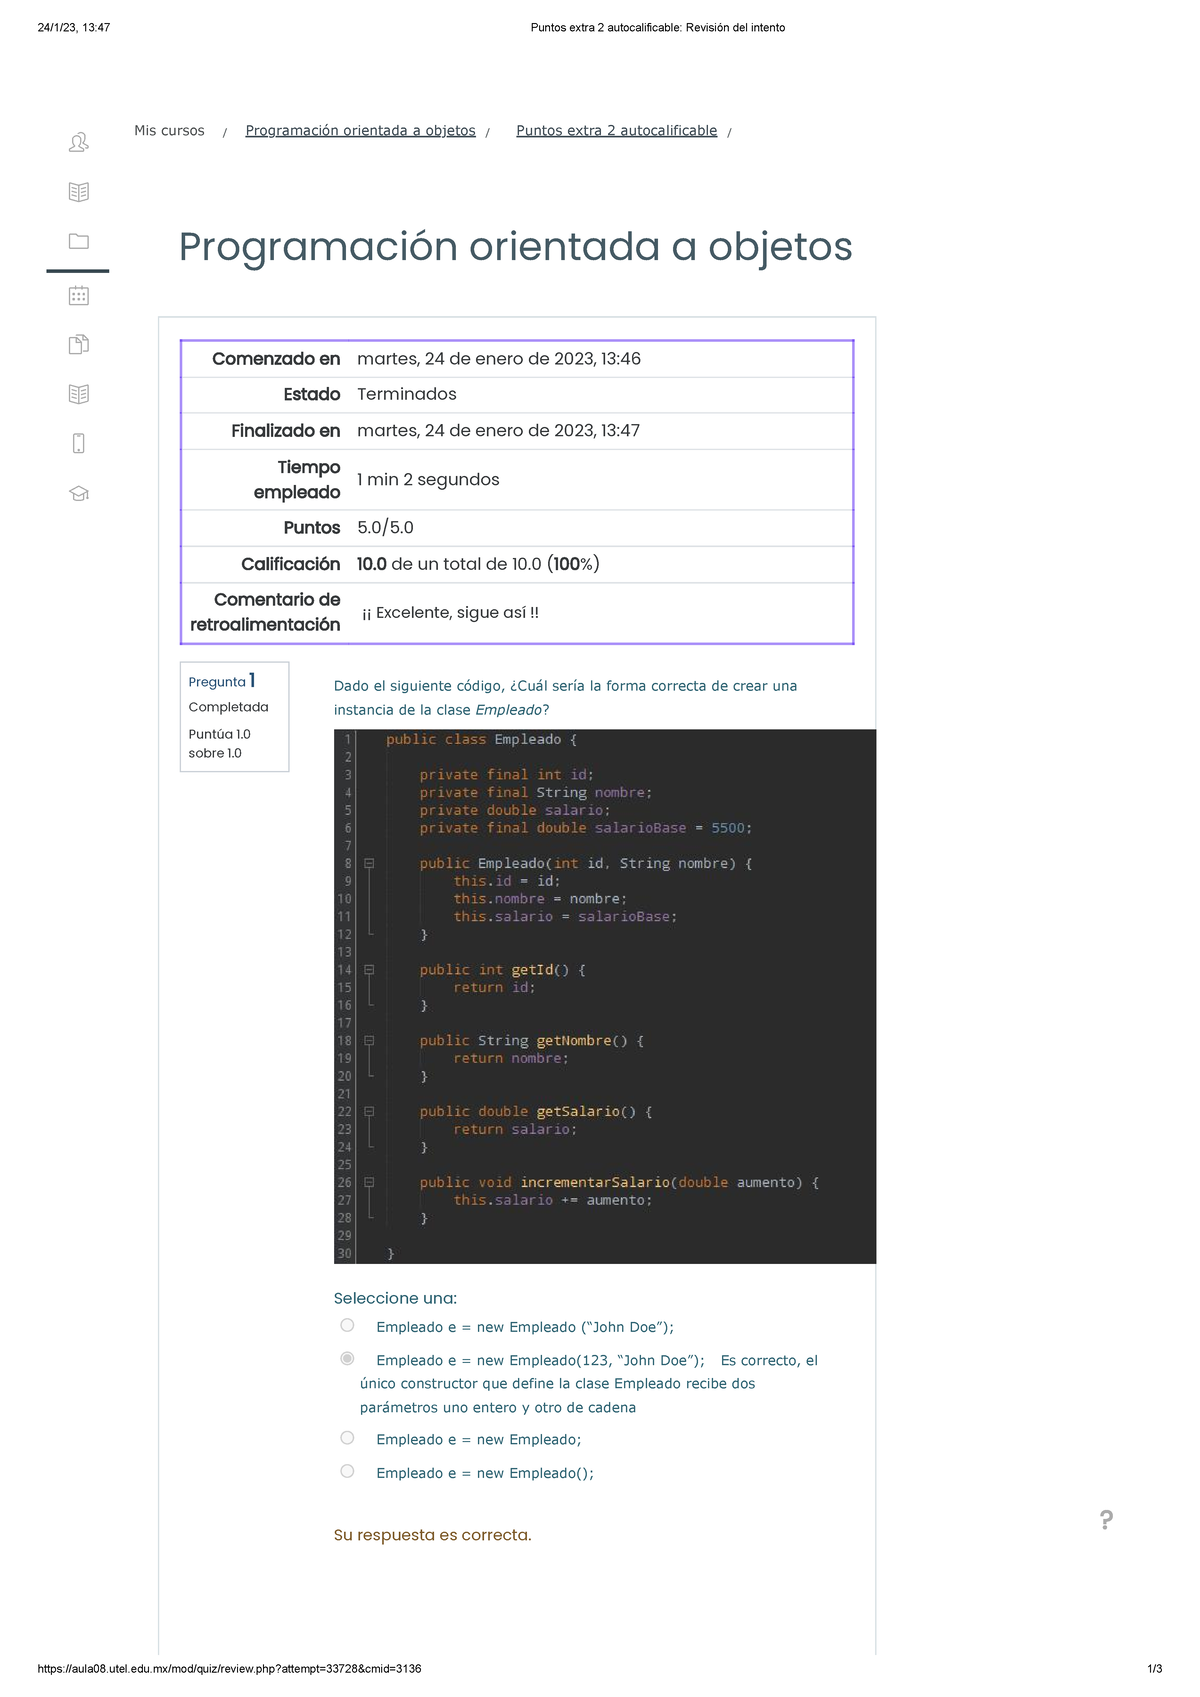Collapse the Empleado constructor code fold marker
1200x1697 pixels.
369,863
